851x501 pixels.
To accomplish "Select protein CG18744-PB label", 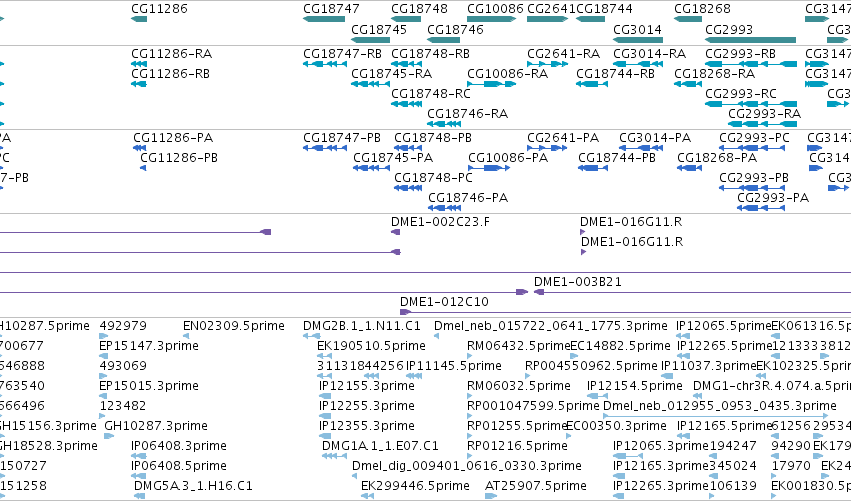I will pyautogui.click(x=617, y=158).
